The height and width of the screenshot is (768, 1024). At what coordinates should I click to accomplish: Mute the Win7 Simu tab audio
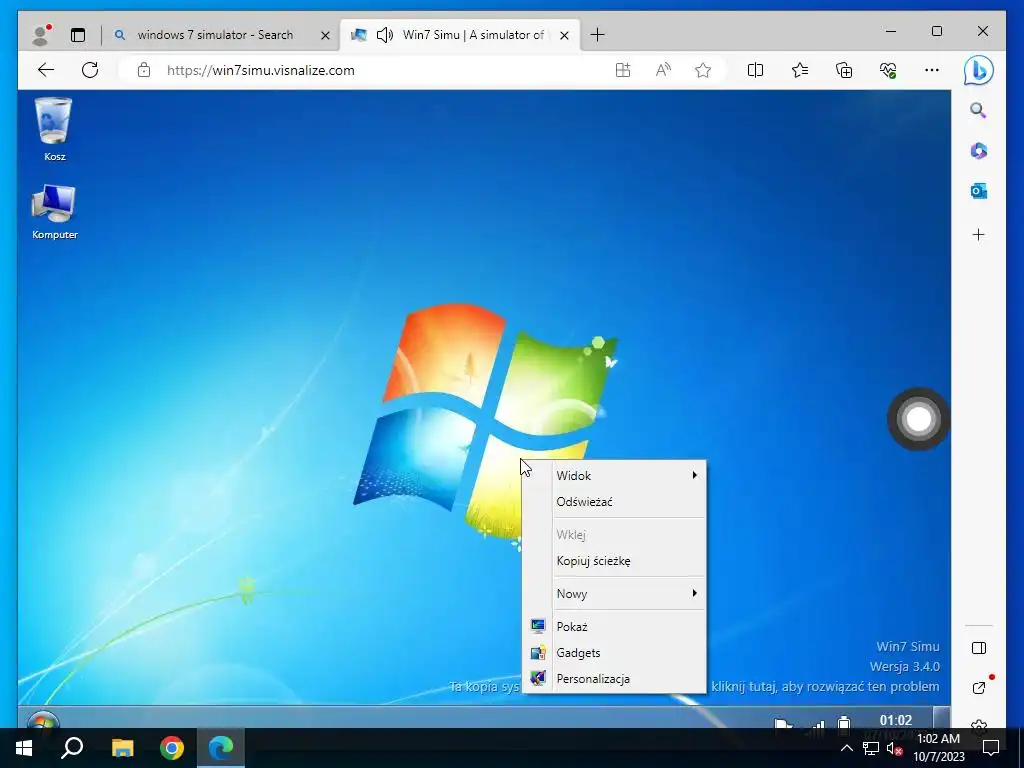[x=385, y=35]
